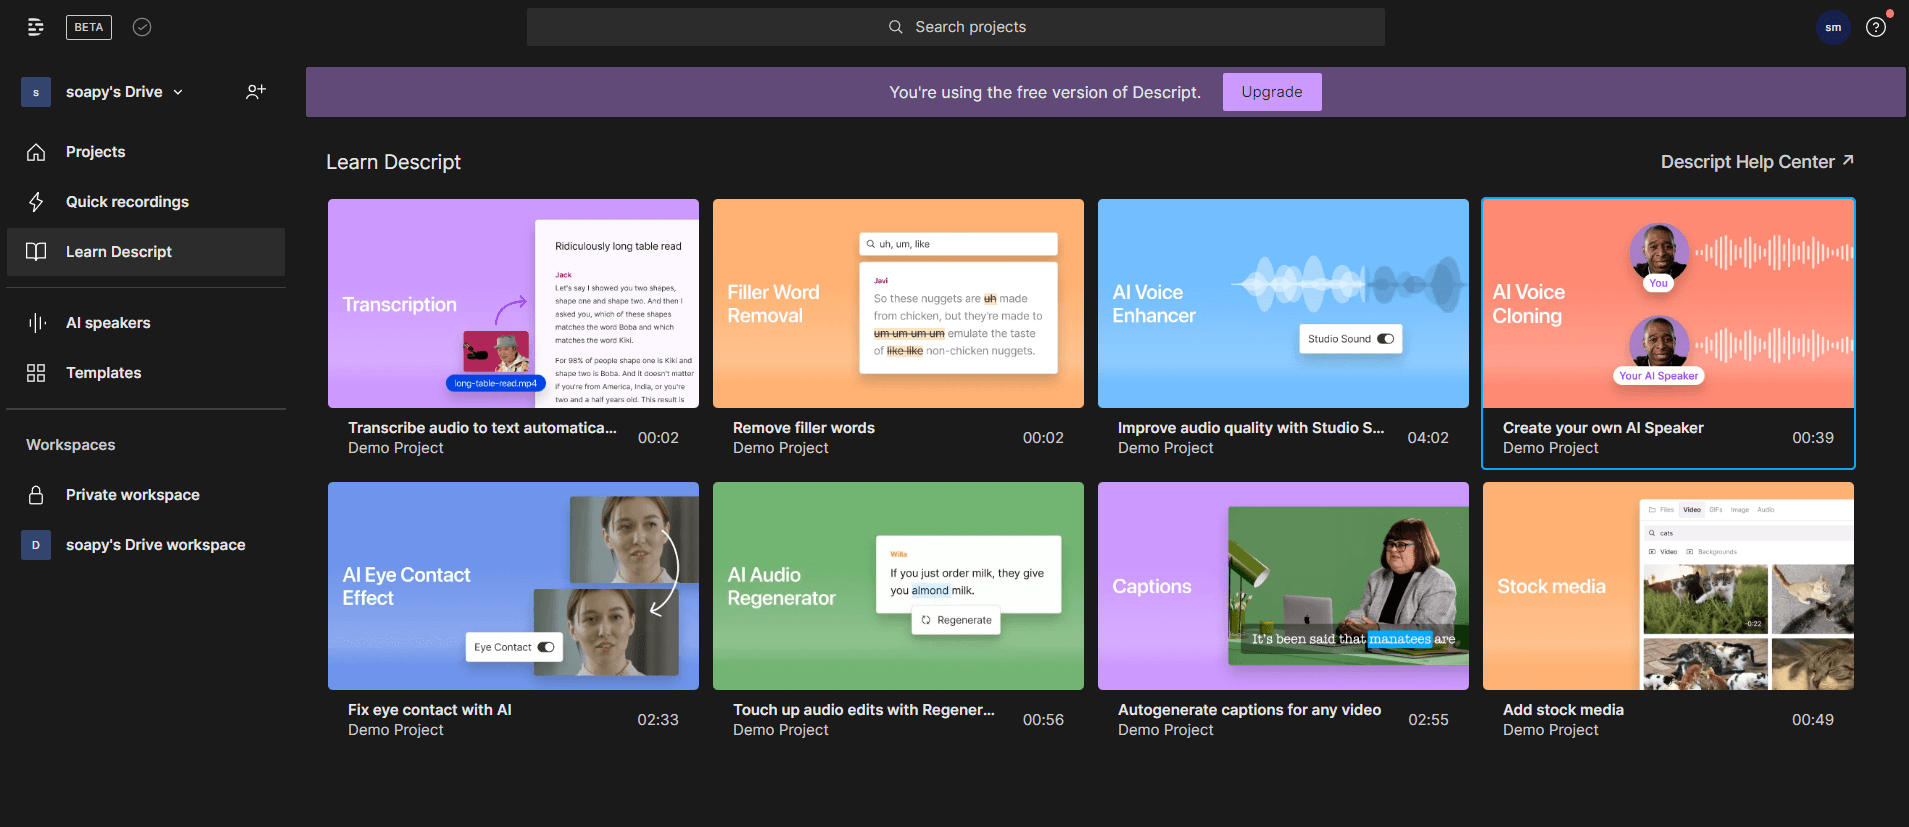
Task: Open Templates in the sidebar
Action: [x=146, y=373]
